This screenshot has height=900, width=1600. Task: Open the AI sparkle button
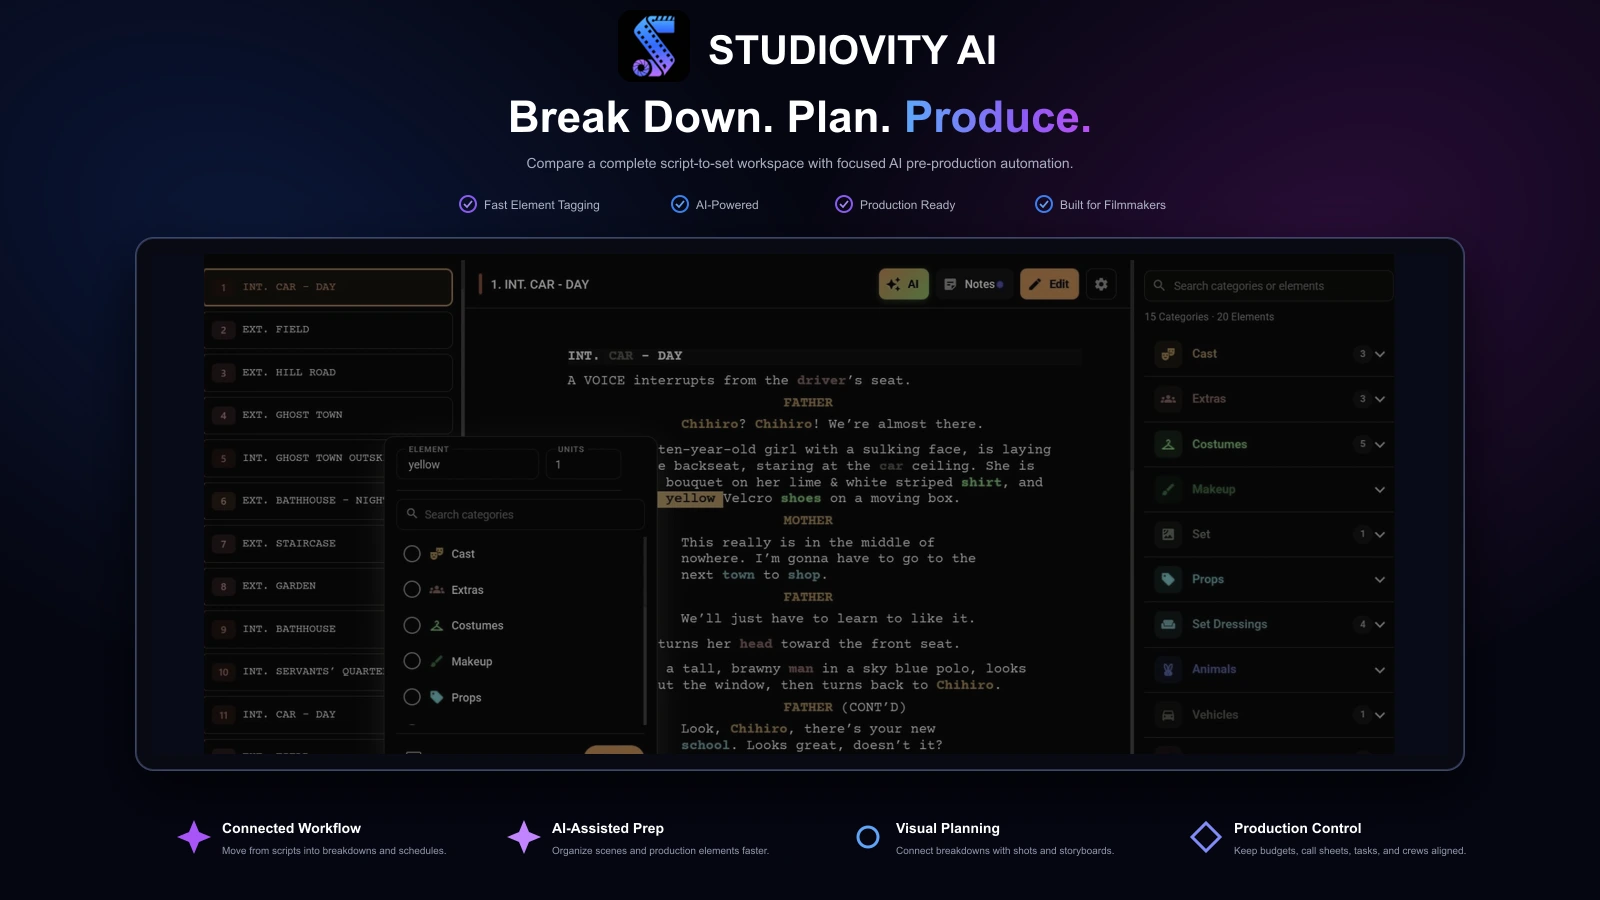pos(904,284)
